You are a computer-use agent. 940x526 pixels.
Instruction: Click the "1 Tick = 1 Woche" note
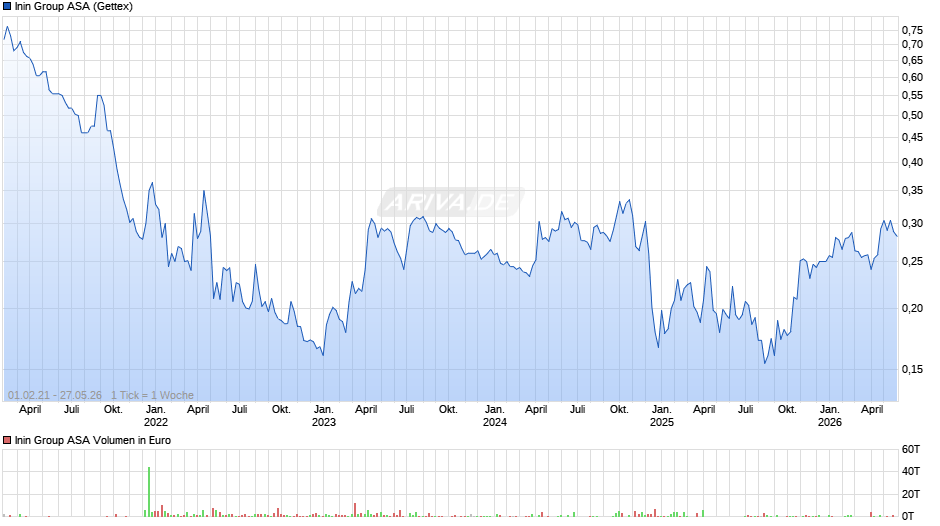[152, 395]
